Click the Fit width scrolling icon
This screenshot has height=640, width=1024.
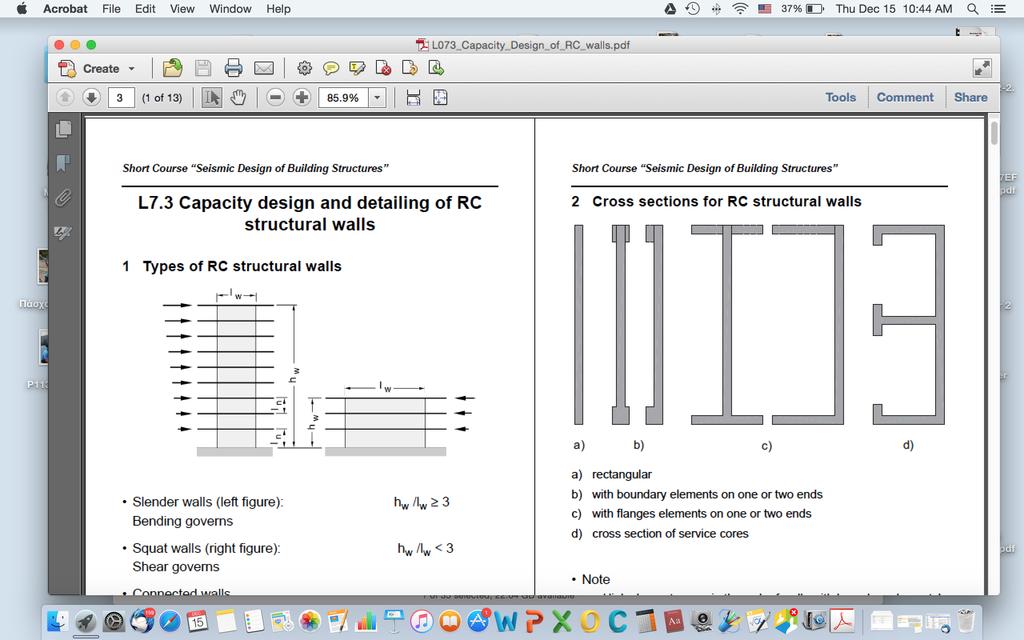coord(413,97)
